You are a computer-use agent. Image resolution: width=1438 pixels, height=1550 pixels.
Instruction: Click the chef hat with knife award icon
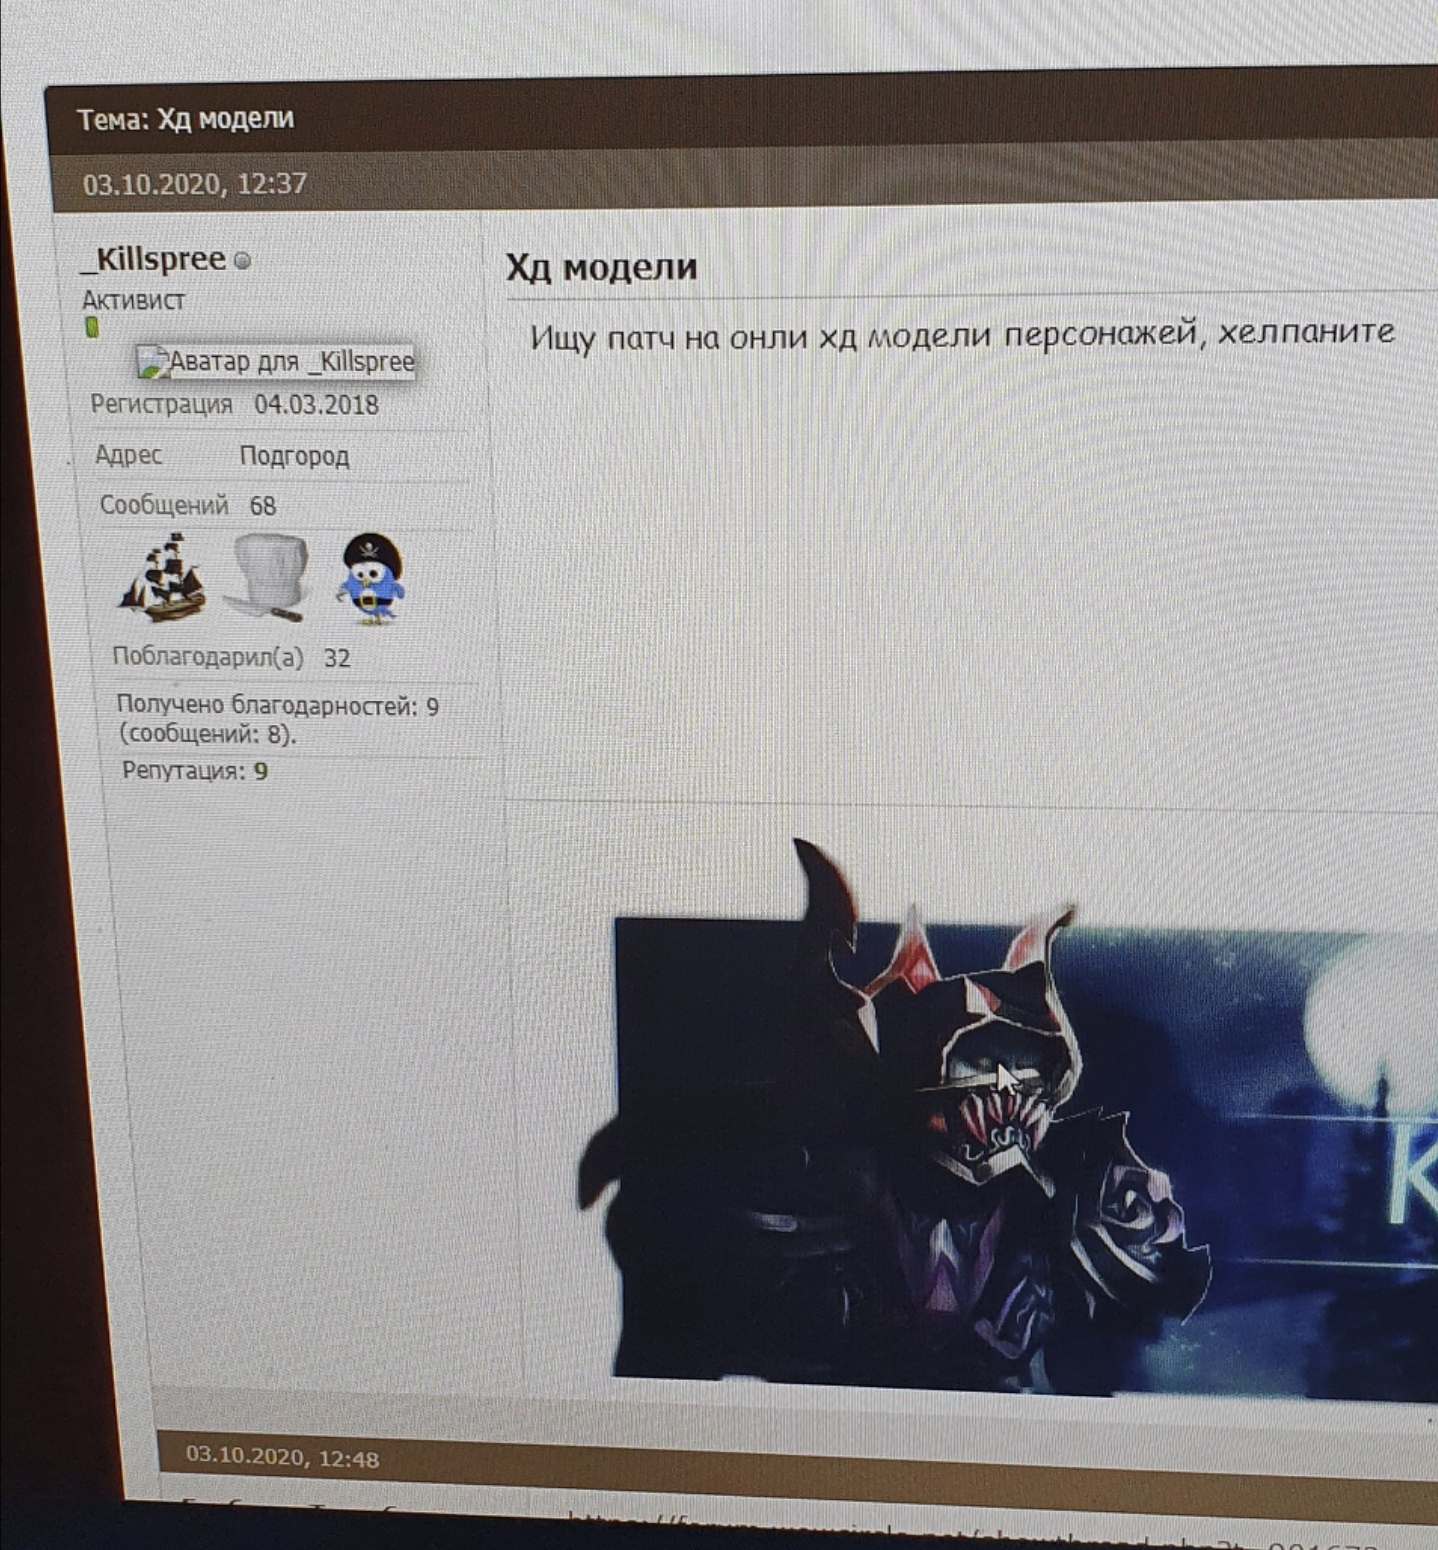pos(268,577)
